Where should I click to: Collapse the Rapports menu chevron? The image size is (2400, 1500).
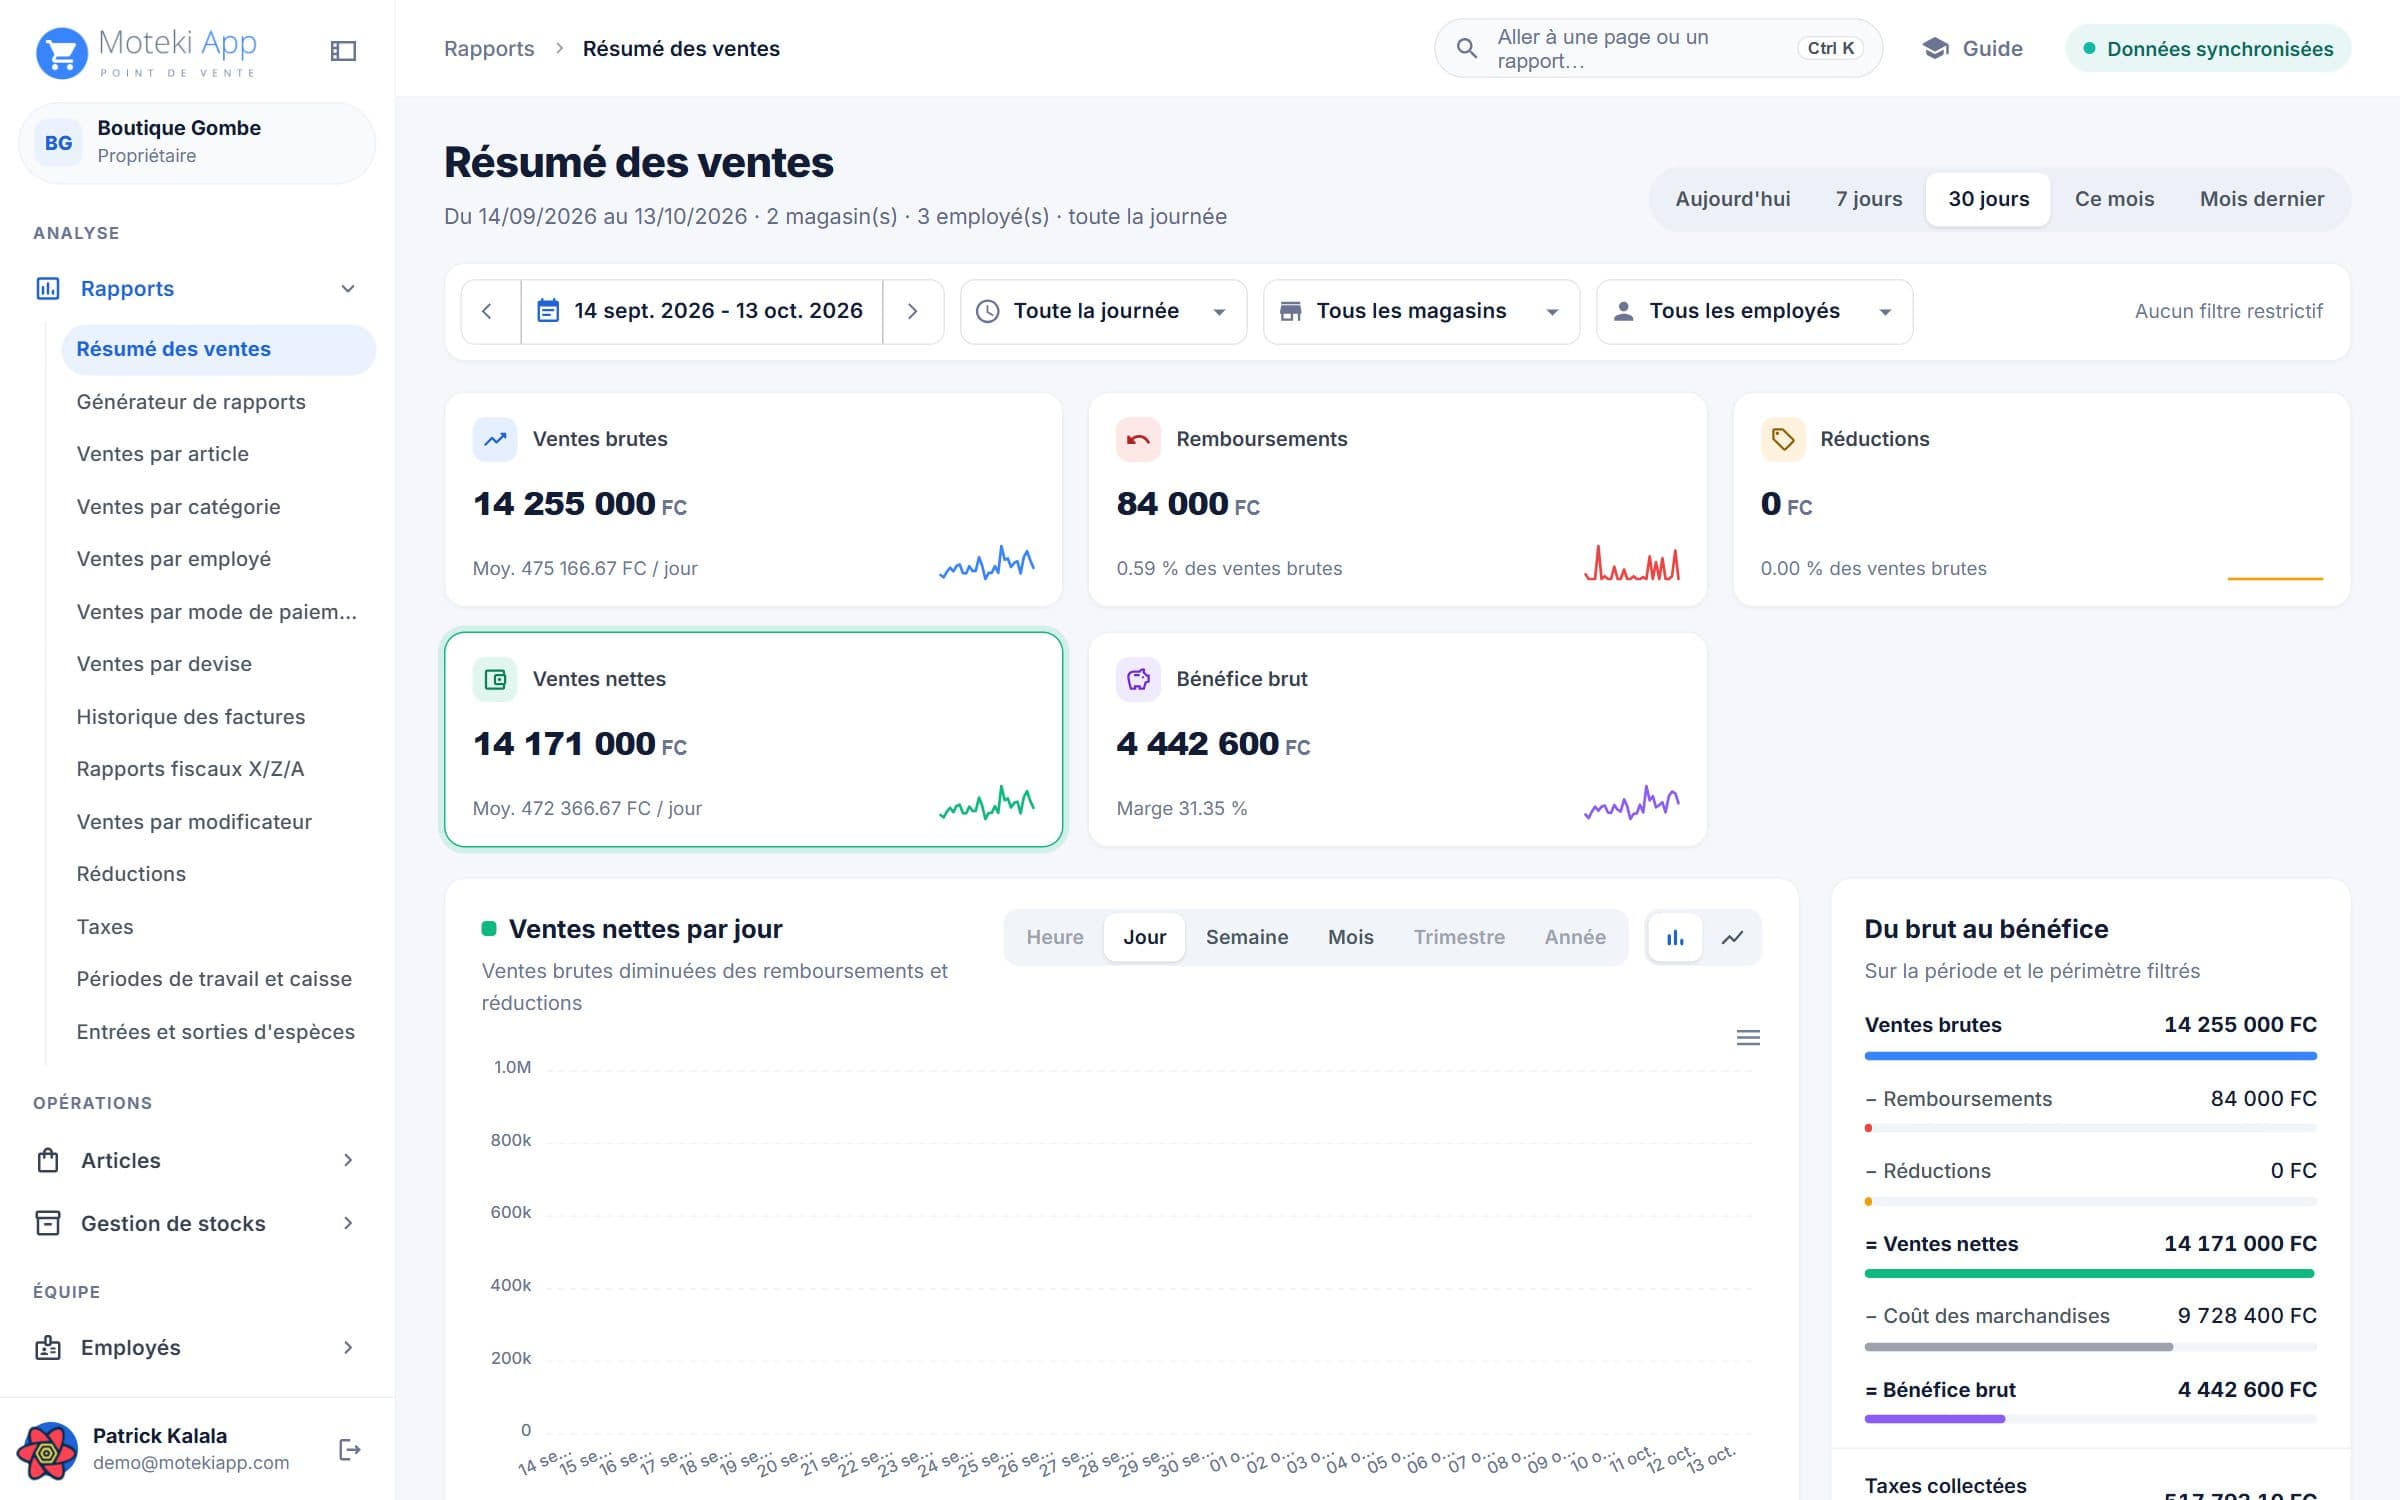(347, 289)
